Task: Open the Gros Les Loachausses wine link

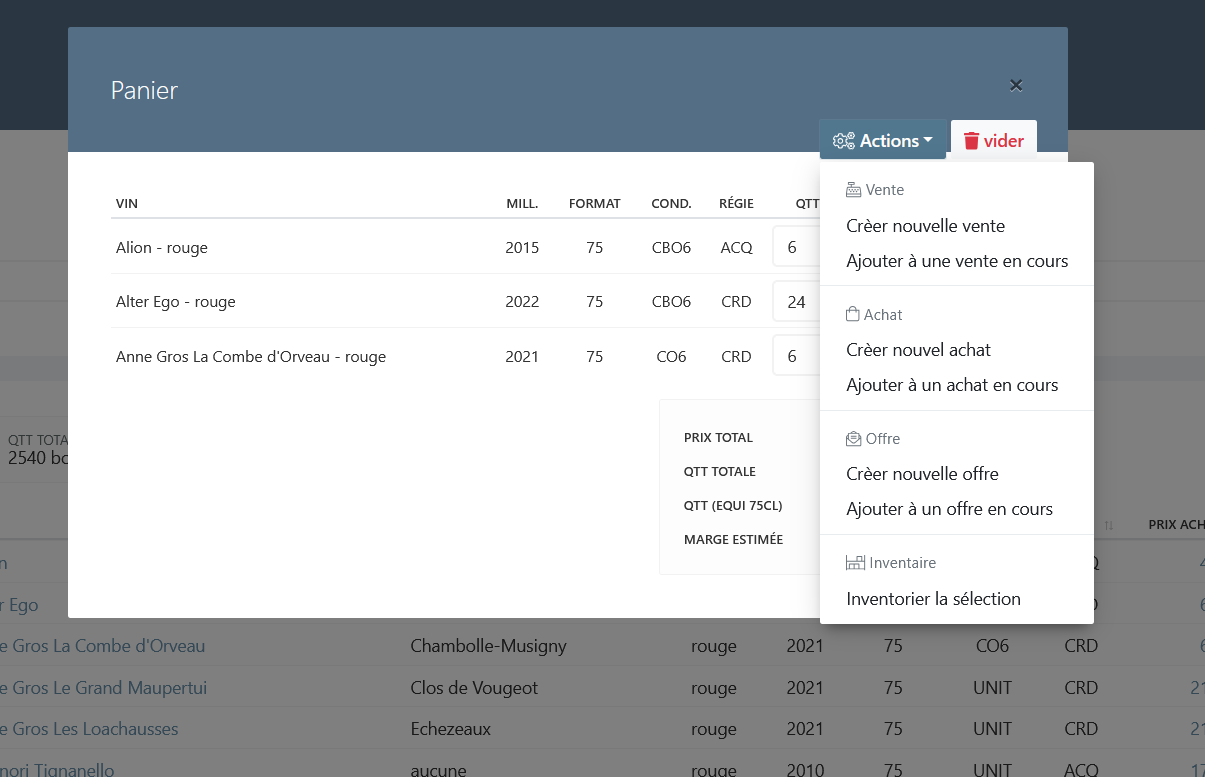Action: tap(90, 729)
